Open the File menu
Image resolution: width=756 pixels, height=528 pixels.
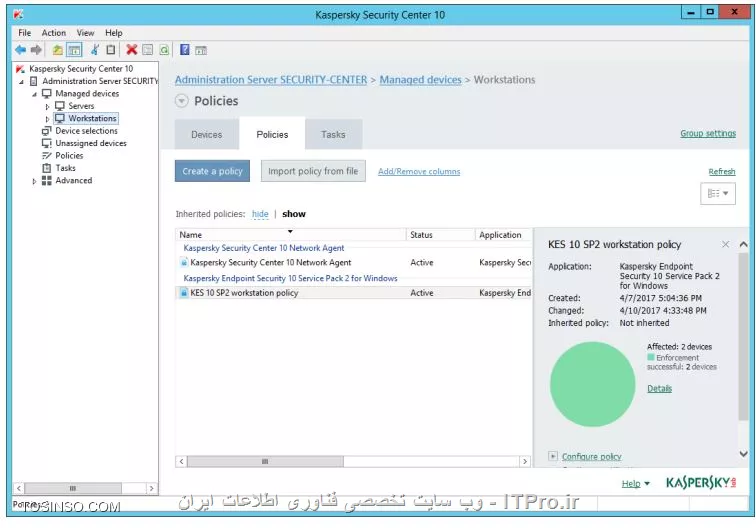25,33
